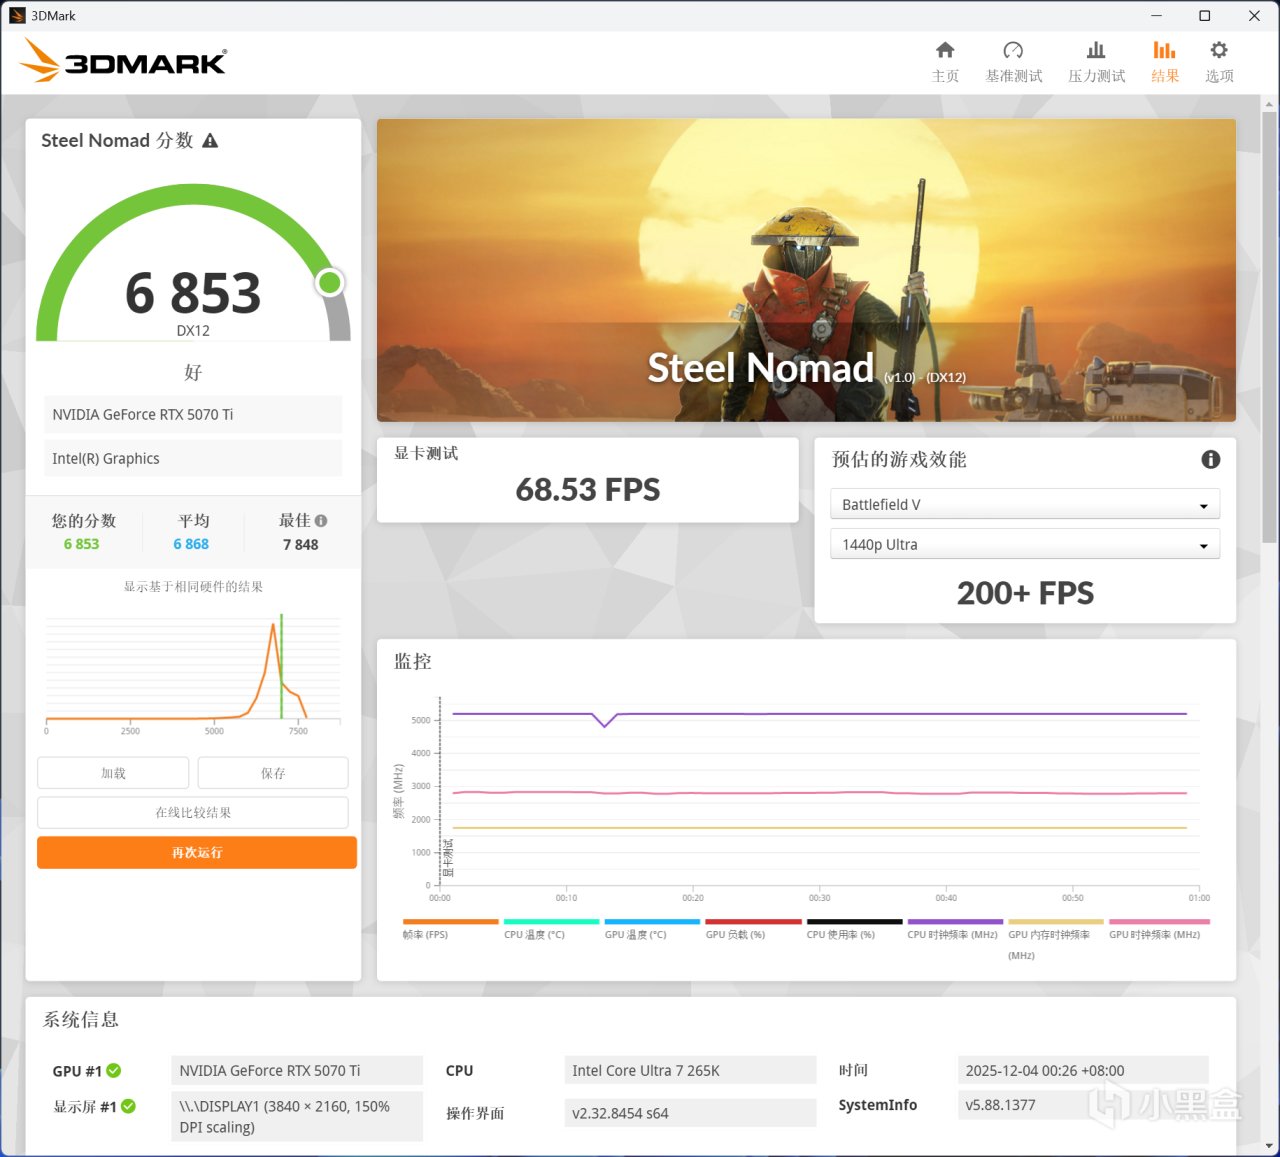Click the warning triangle beside Steel Nomad 分数

(210, 141)
